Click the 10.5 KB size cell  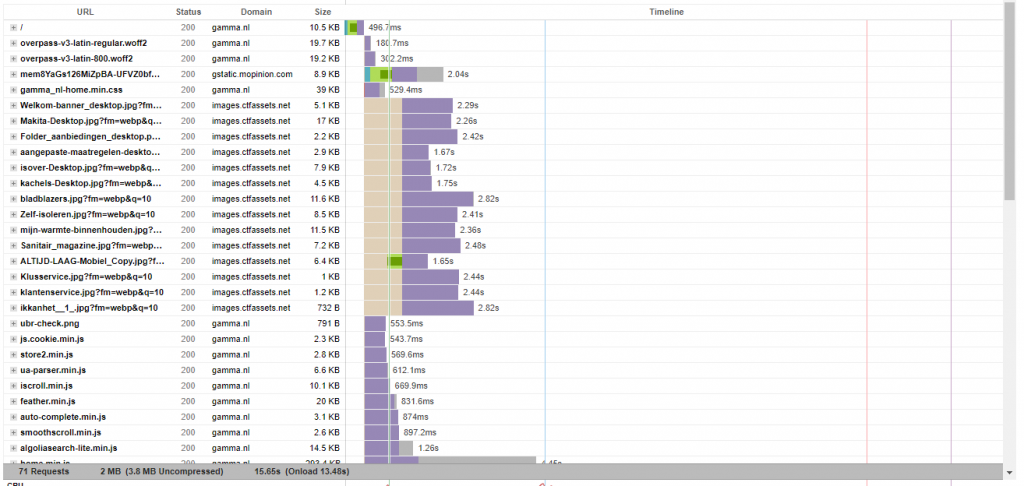pyautogui.click(x=325, y=27)
